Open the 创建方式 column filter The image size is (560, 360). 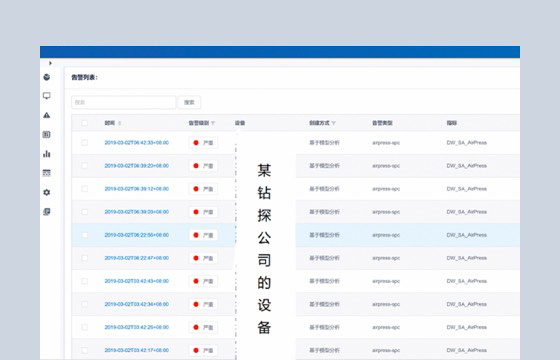(x=334, y=123)
